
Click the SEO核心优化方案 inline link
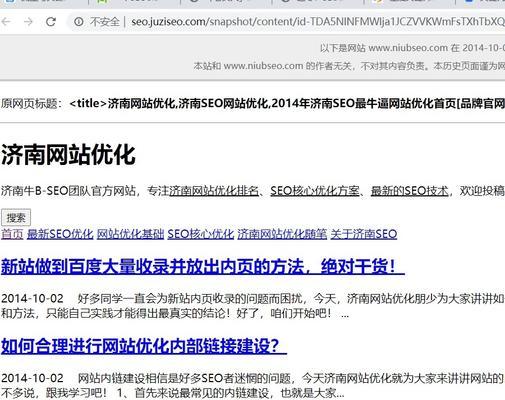pos(315,191)
